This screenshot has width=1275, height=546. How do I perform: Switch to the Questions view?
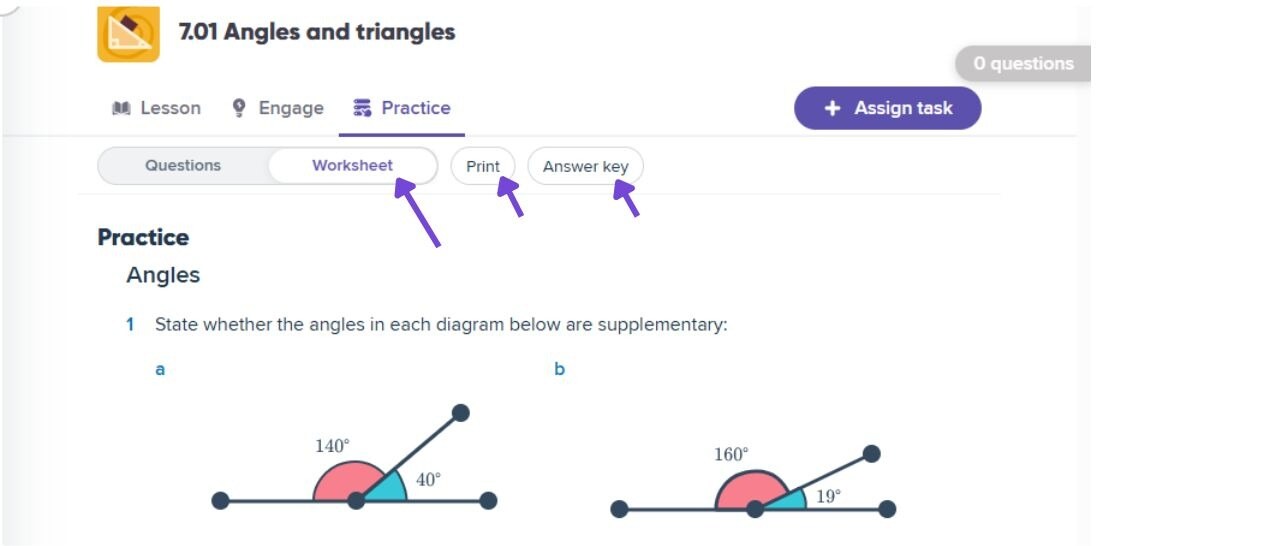pos(183,166)
